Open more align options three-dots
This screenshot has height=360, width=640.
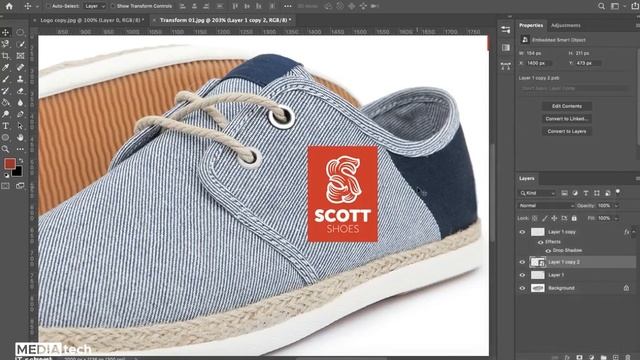tap(288, 6)
